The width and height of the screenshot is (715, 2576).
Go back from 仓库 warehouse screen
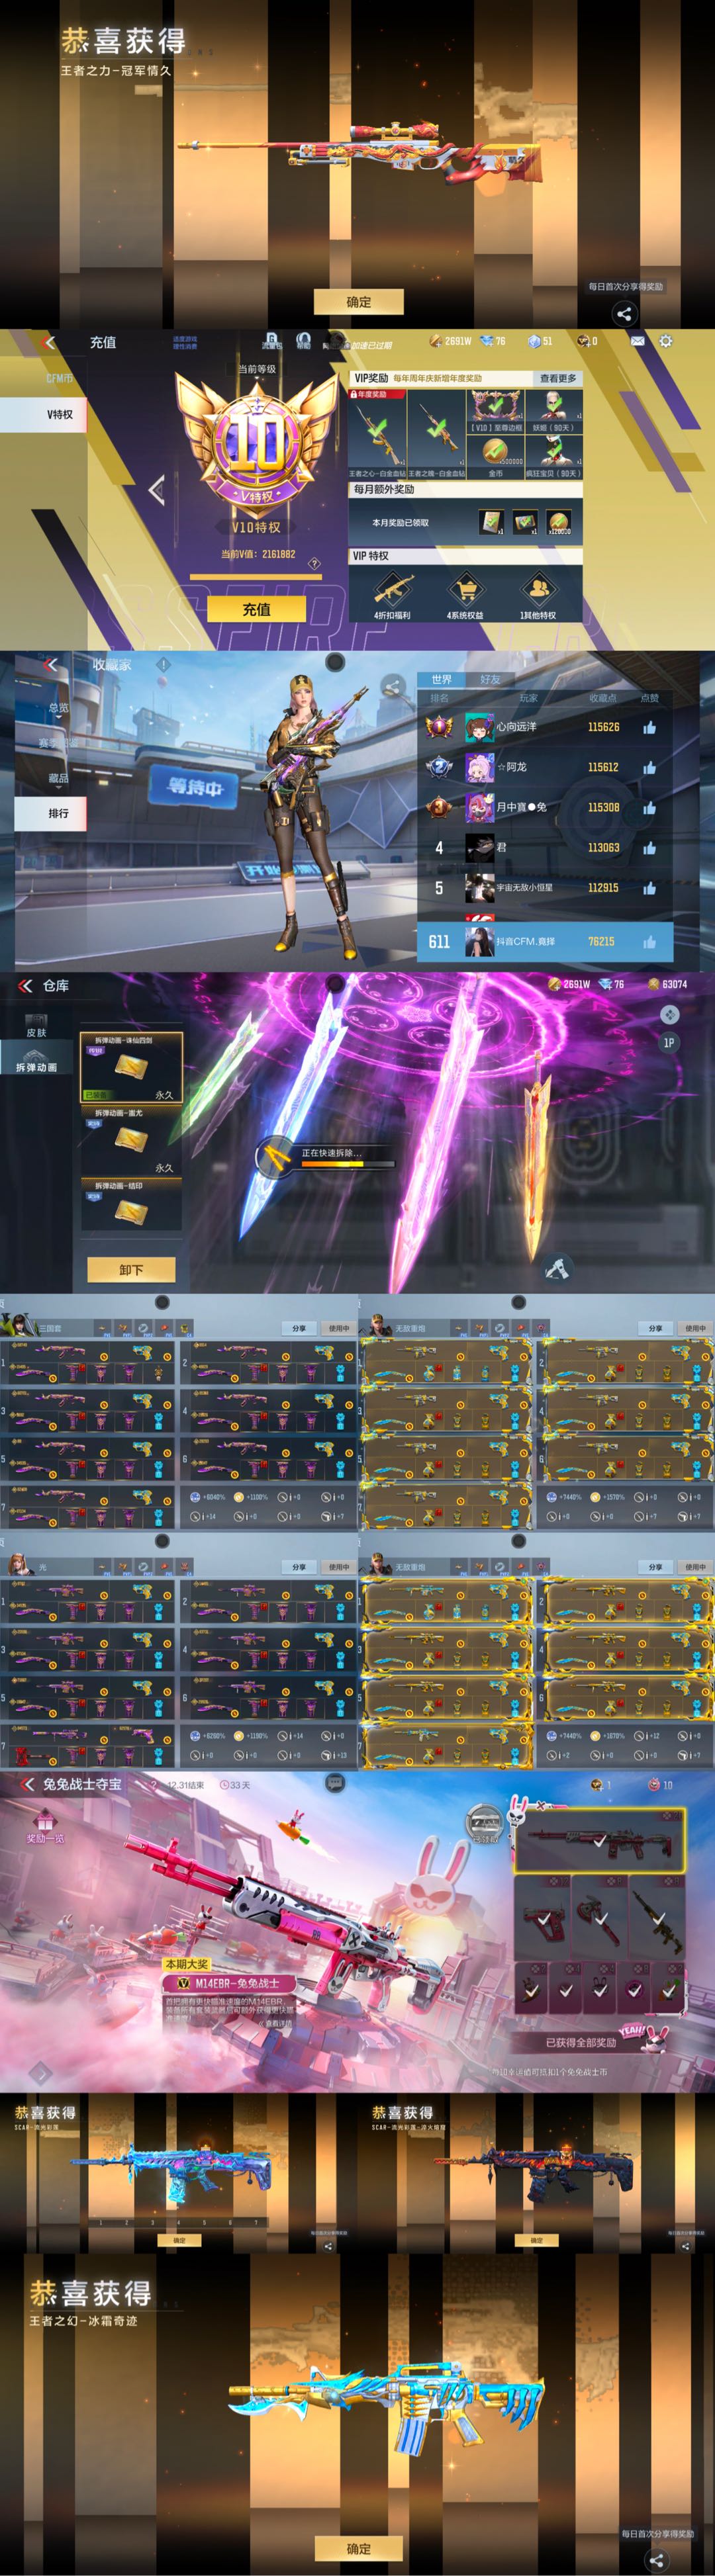coord(25,985)
